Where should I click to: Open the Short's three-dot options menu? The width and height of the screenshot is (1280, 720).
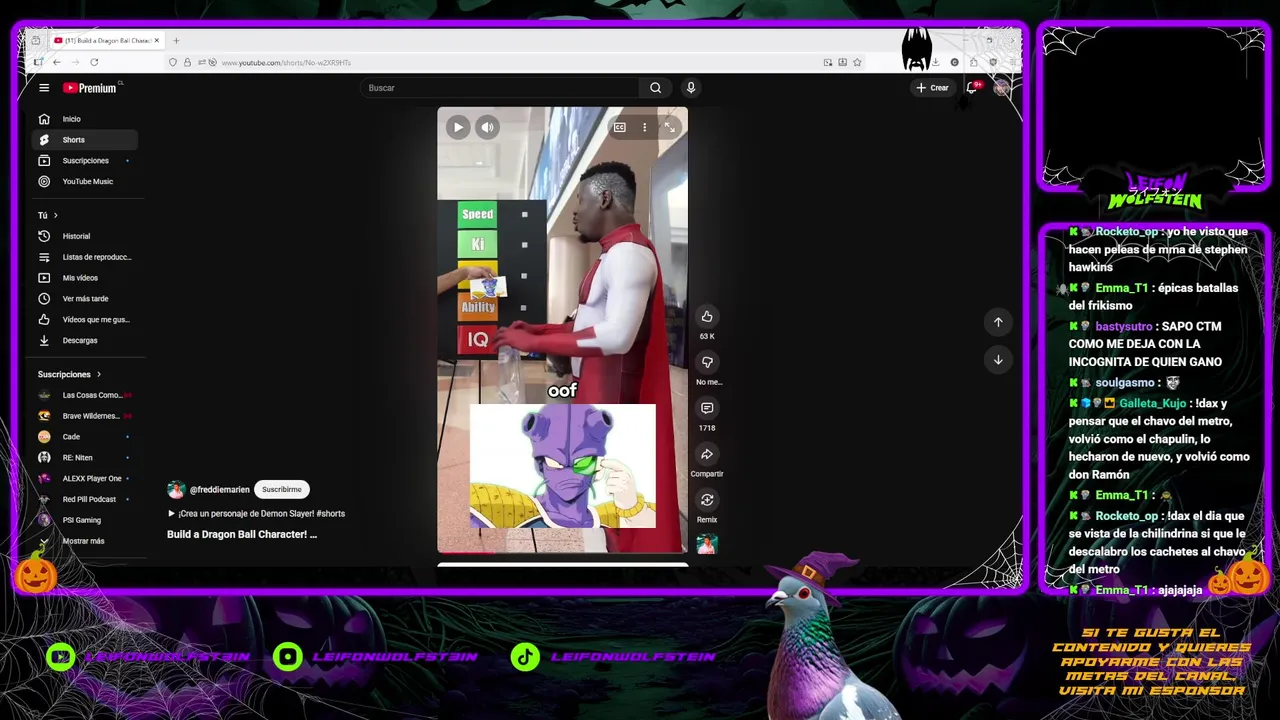[645, 127]
